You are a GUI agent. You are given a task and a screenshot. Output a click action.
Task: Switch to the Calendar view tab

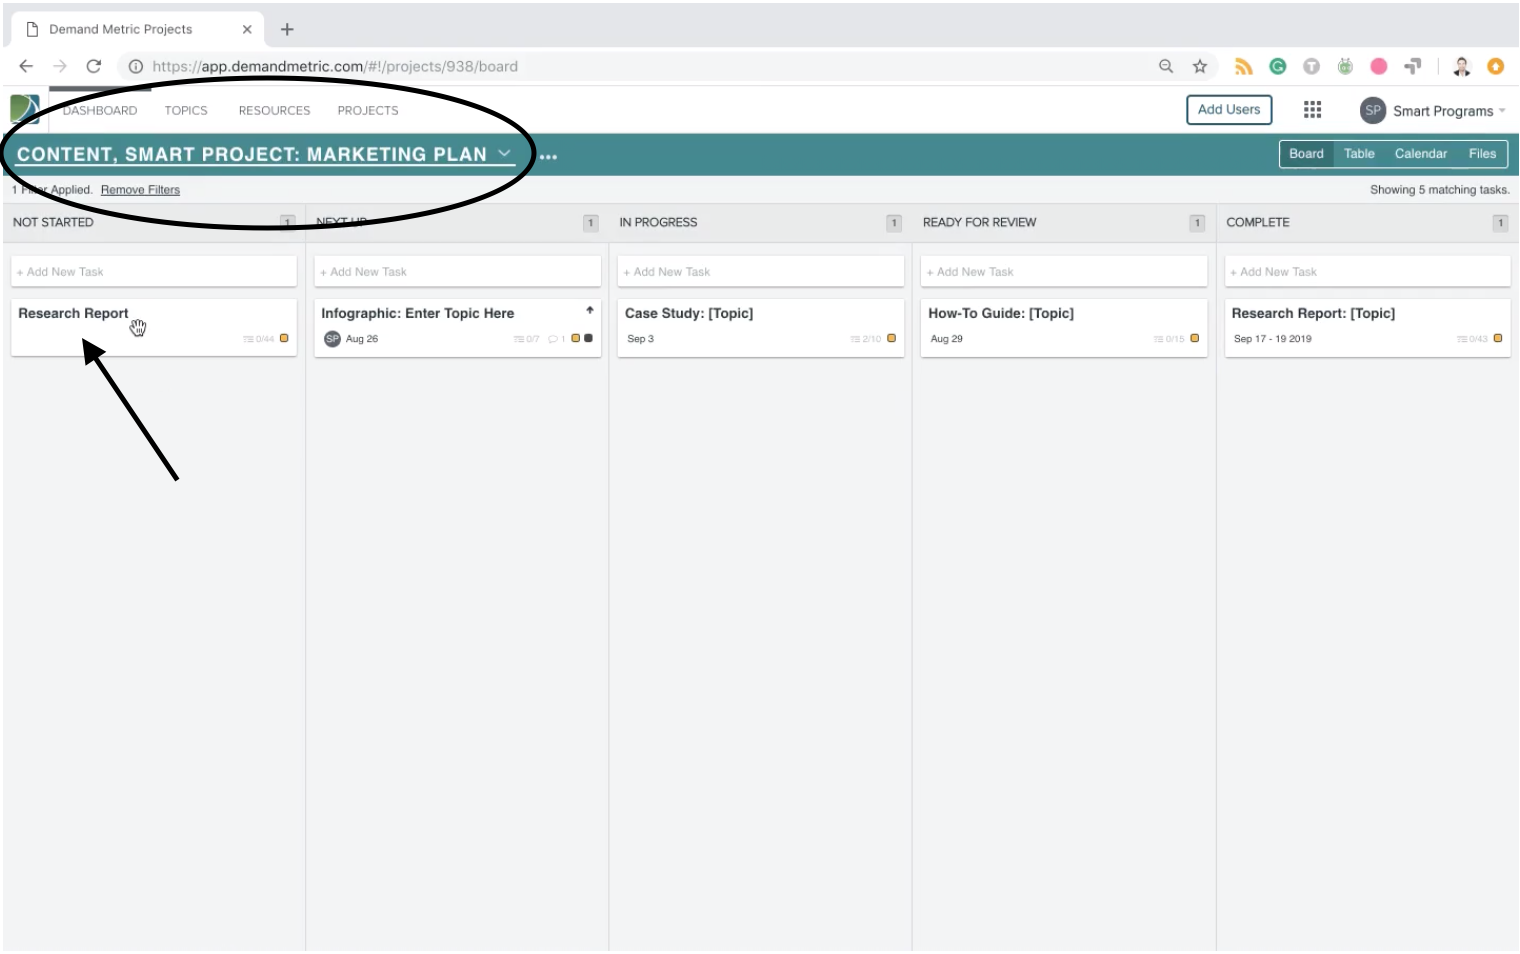coord(1421,154)
